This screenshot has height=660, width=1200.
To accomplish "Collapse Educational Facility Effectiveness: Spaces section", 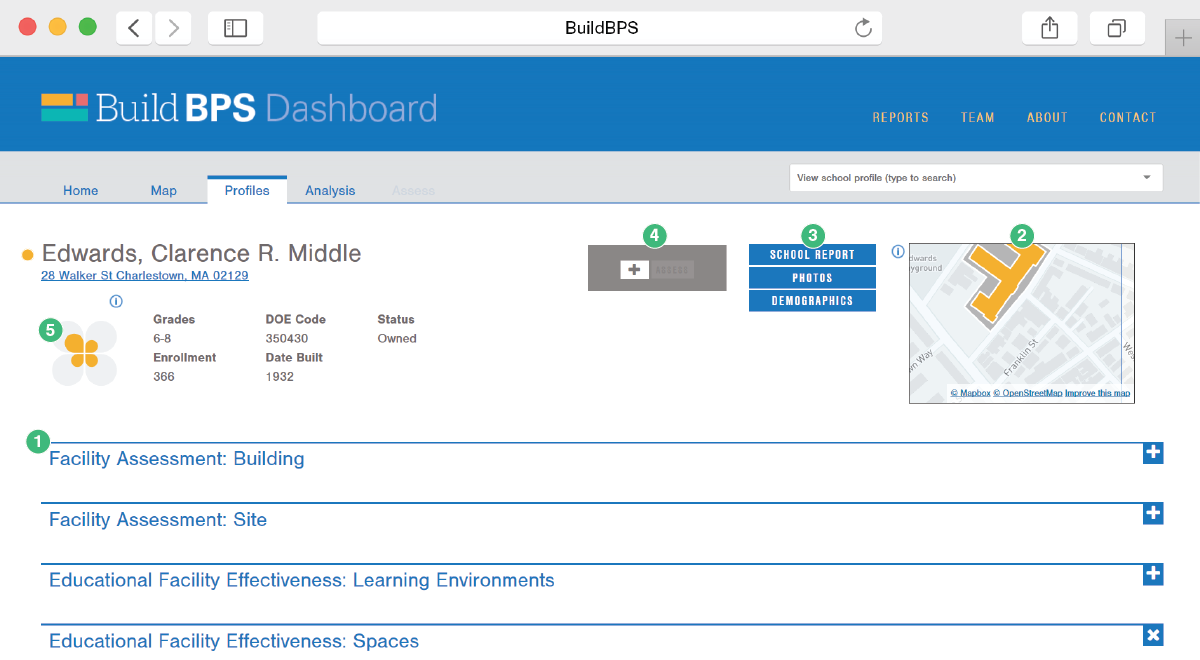I will (x=1153, y=635).
